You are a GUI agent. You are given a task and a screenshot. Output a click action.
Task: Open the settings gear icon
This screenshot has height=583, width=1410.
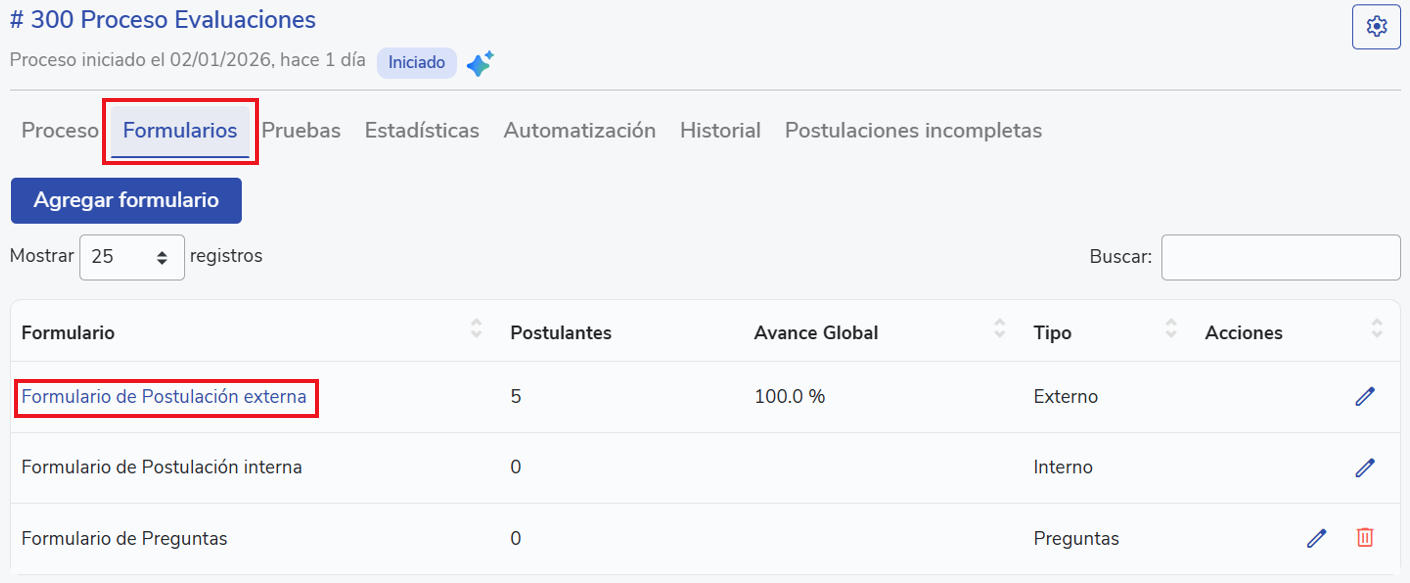(x=1376, y=27)
